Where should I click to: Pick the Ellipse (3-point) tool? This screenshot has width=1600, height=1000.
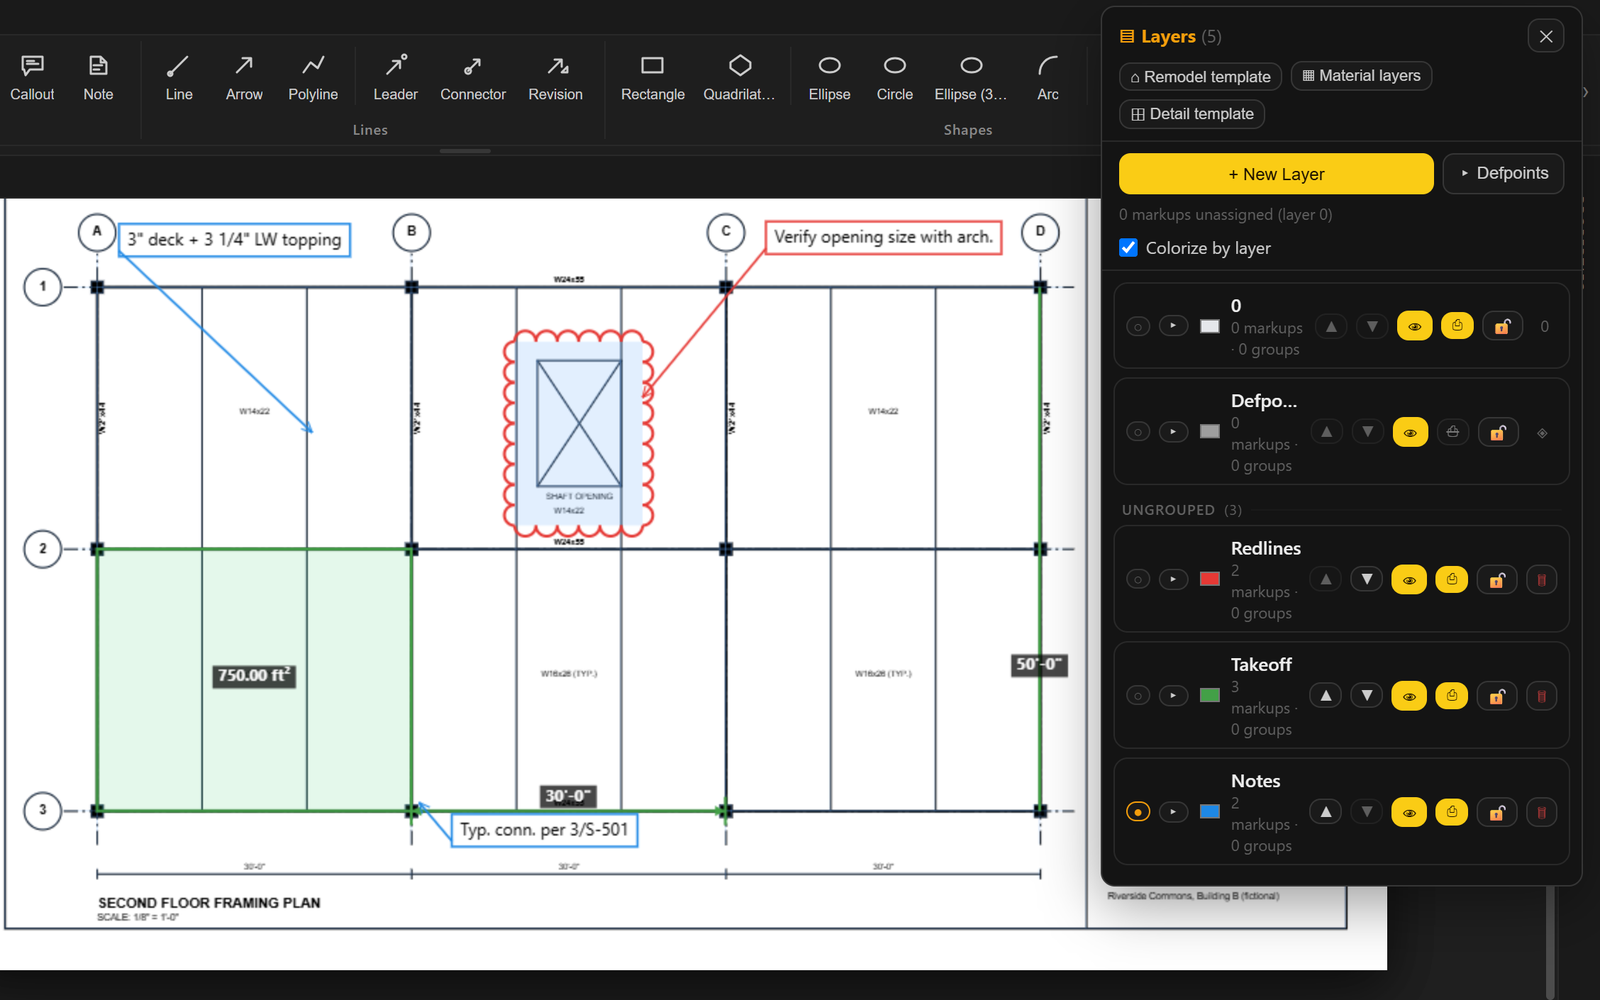(971, 78)
